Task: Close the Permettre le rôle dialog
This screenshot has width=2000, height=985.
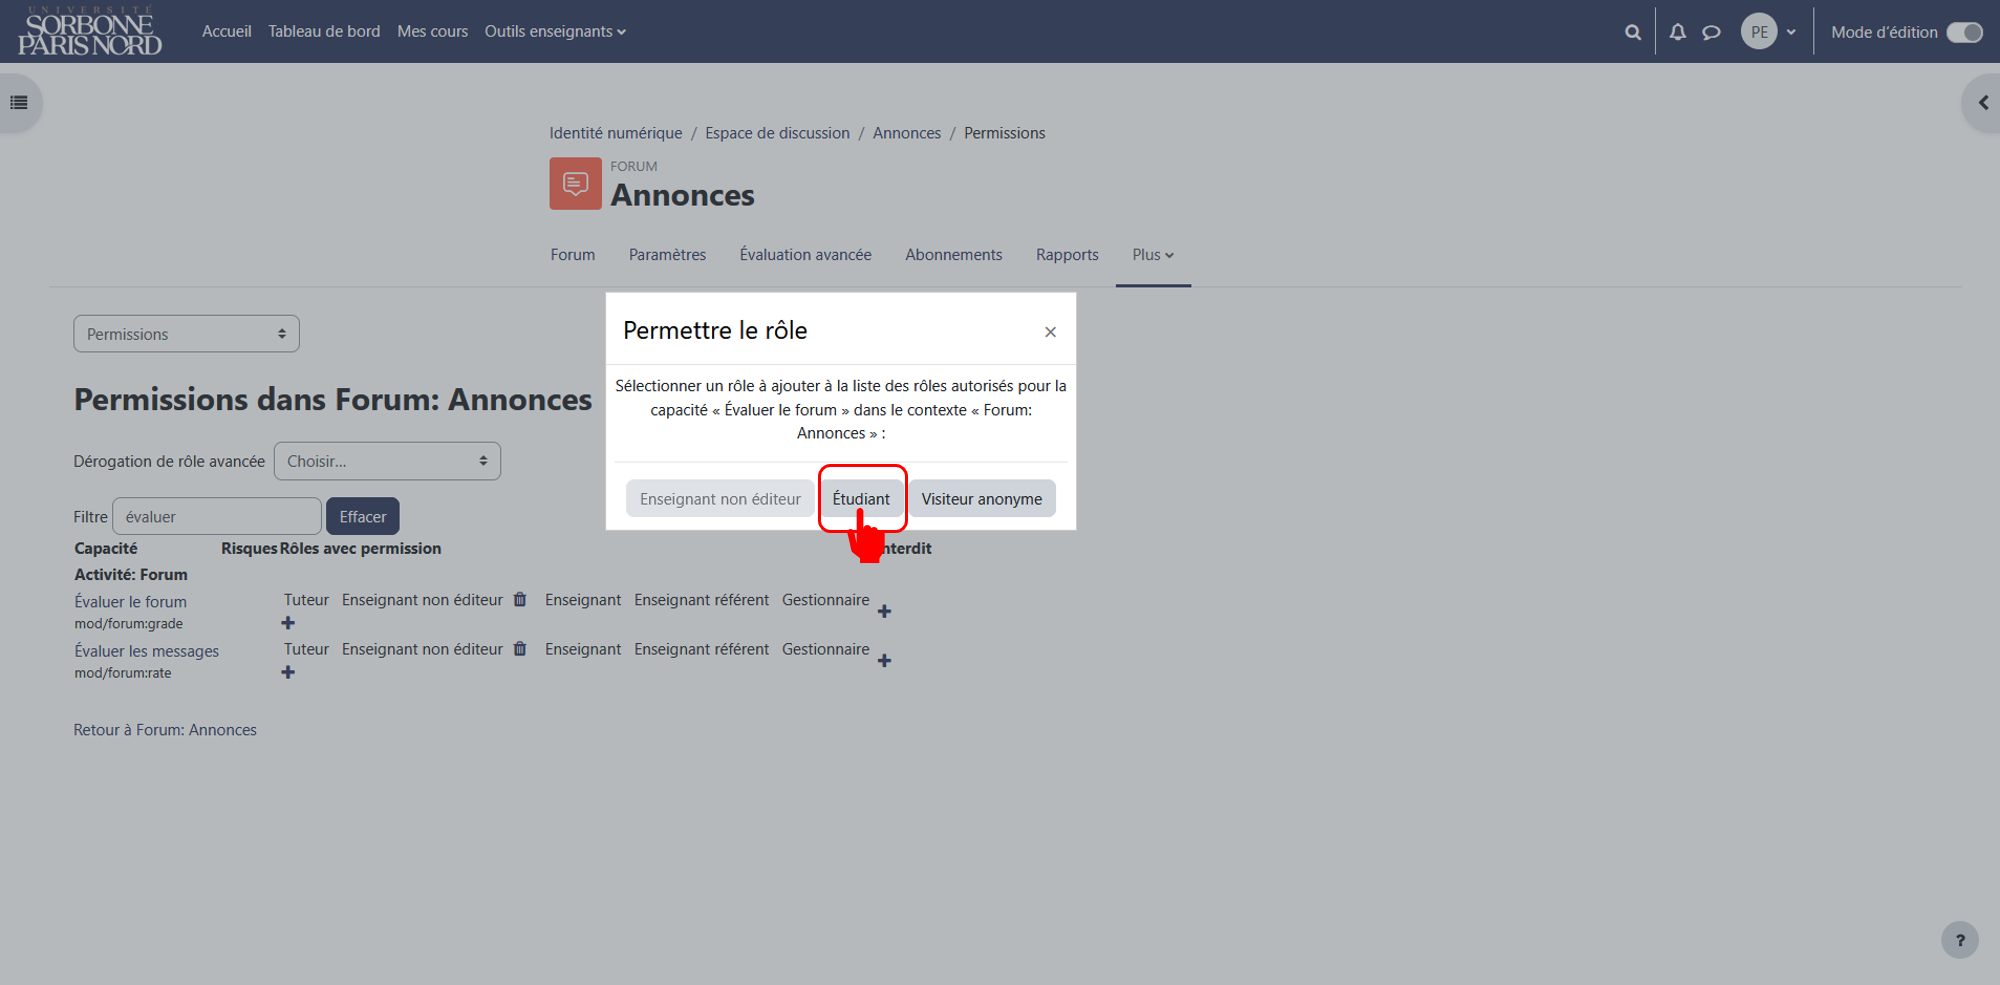Action: point(1050,332)
